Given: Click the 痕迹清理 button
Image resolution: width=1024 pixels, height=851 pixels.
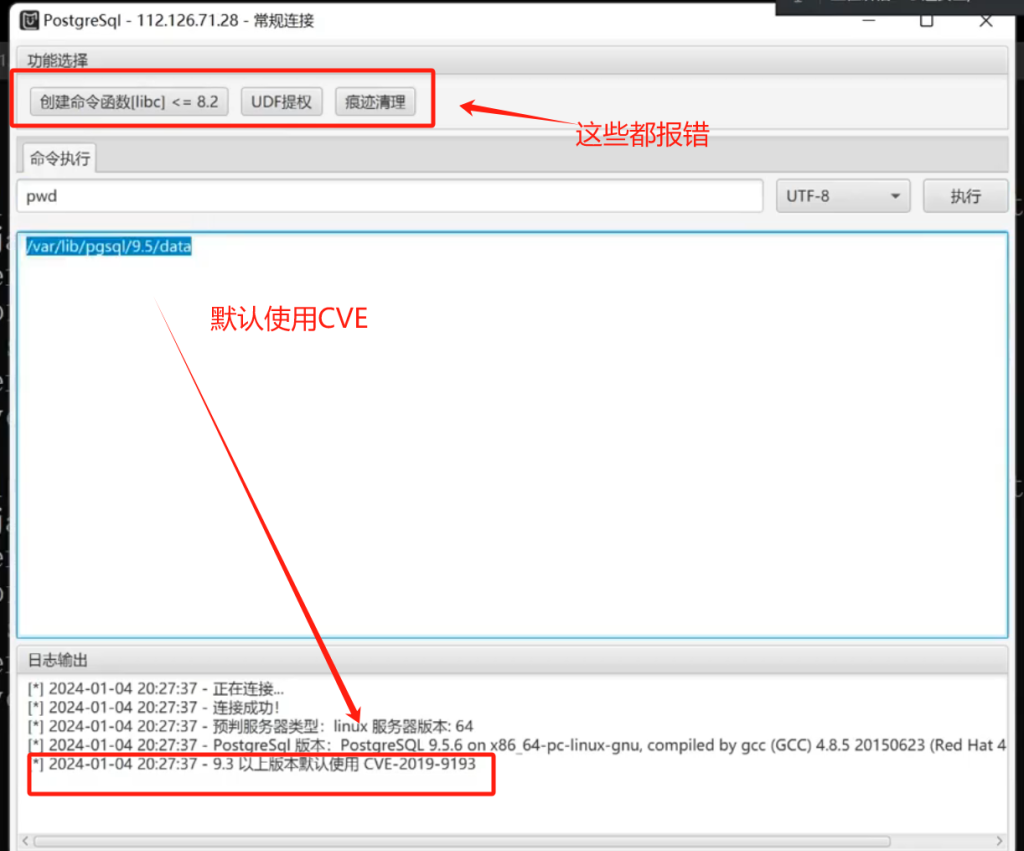Looking at the screenshot, I should (x=375, y=102).
